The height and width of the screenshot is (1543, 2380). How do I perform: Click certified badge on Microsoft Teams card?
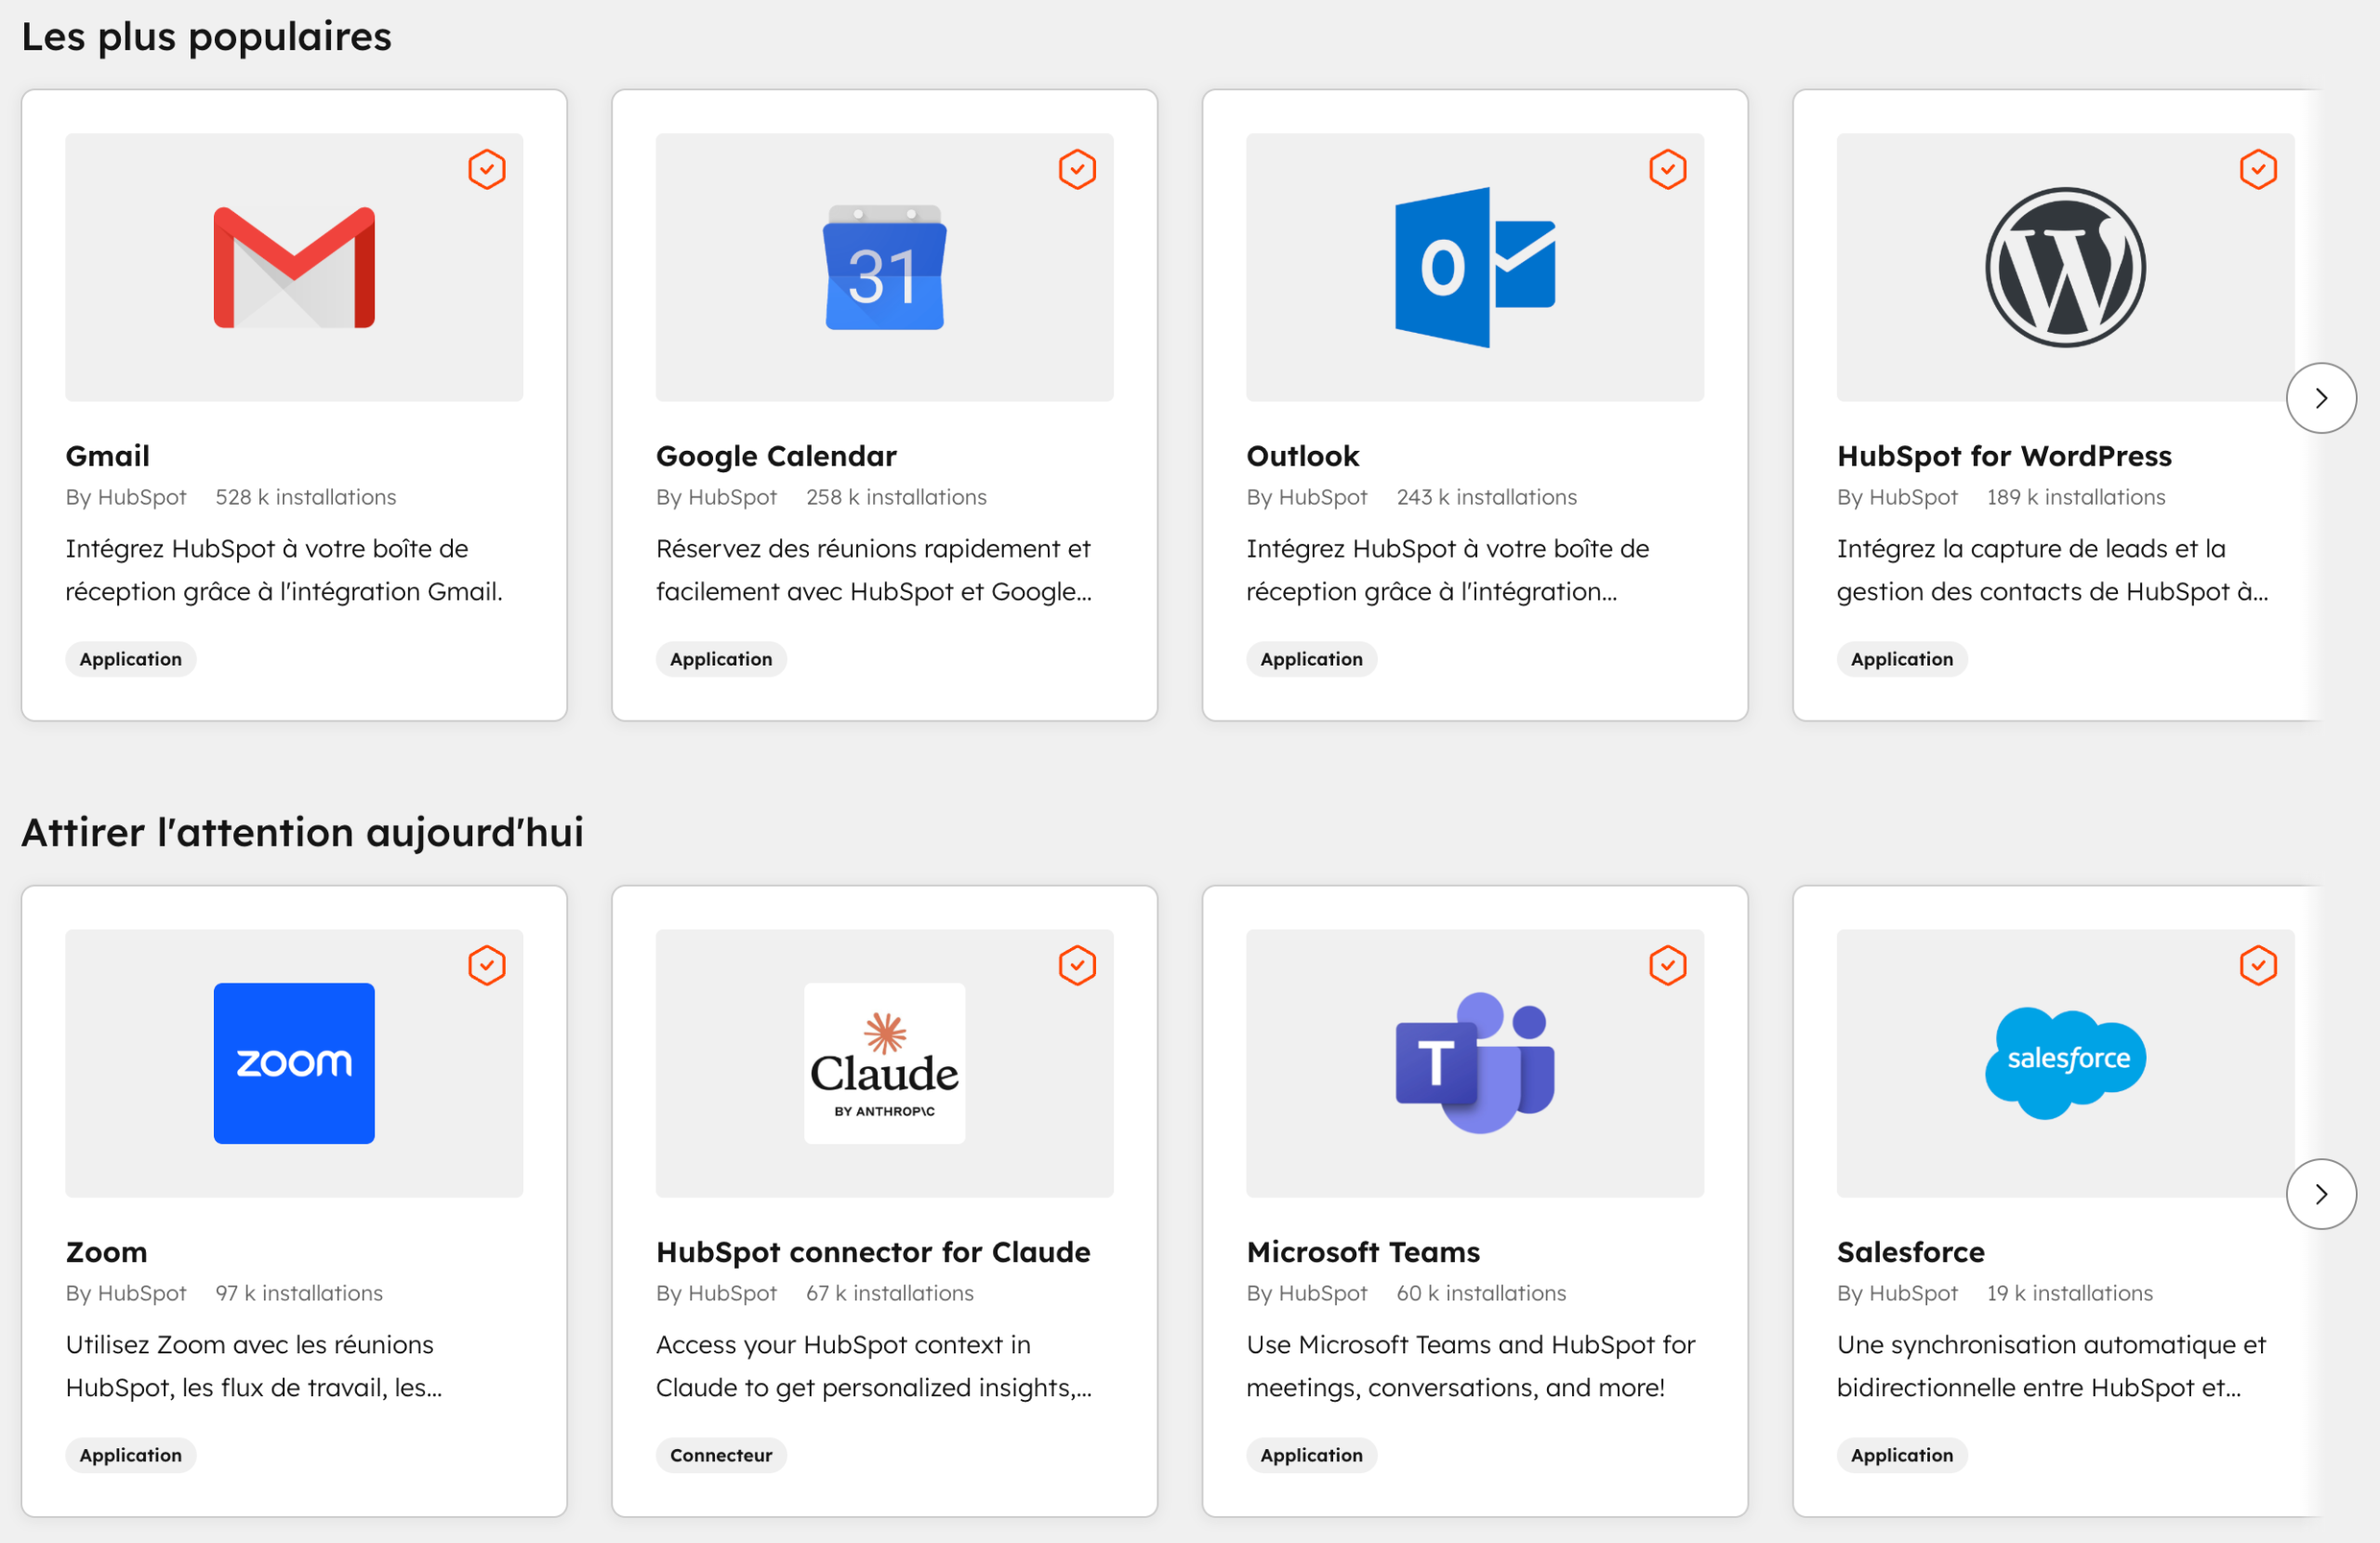[1668, 965]
